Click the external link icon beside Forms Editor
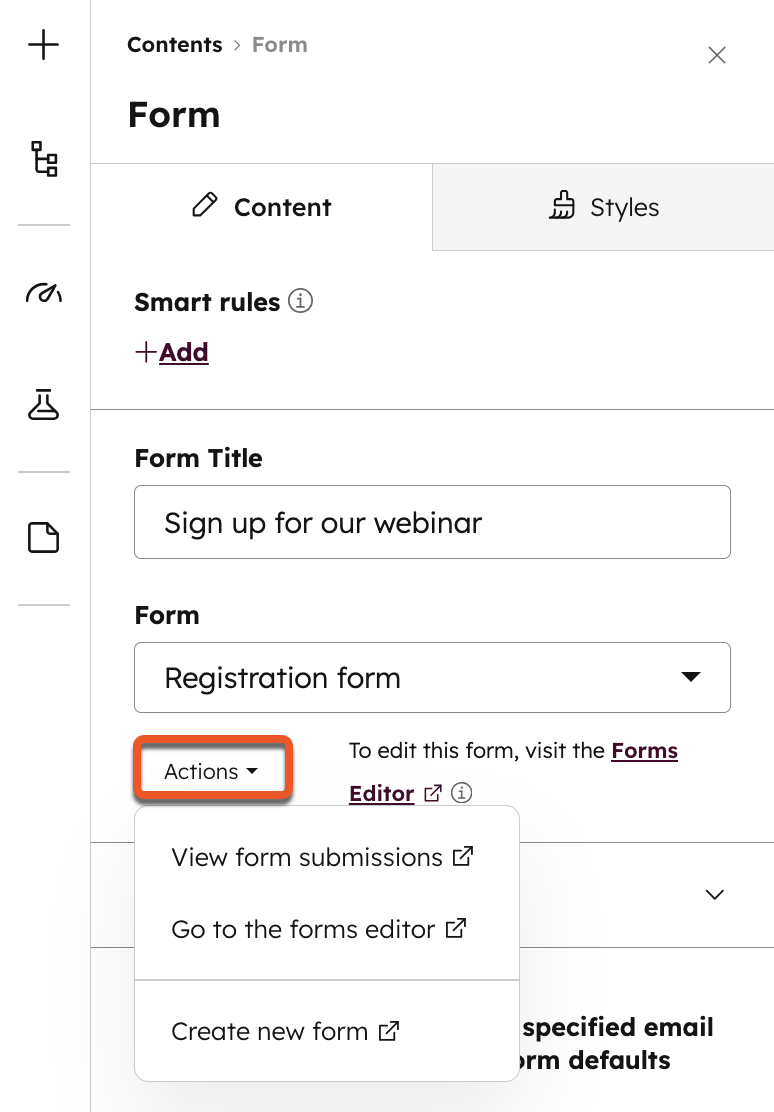The image size is (774, 1112). (x=432, y=792)
